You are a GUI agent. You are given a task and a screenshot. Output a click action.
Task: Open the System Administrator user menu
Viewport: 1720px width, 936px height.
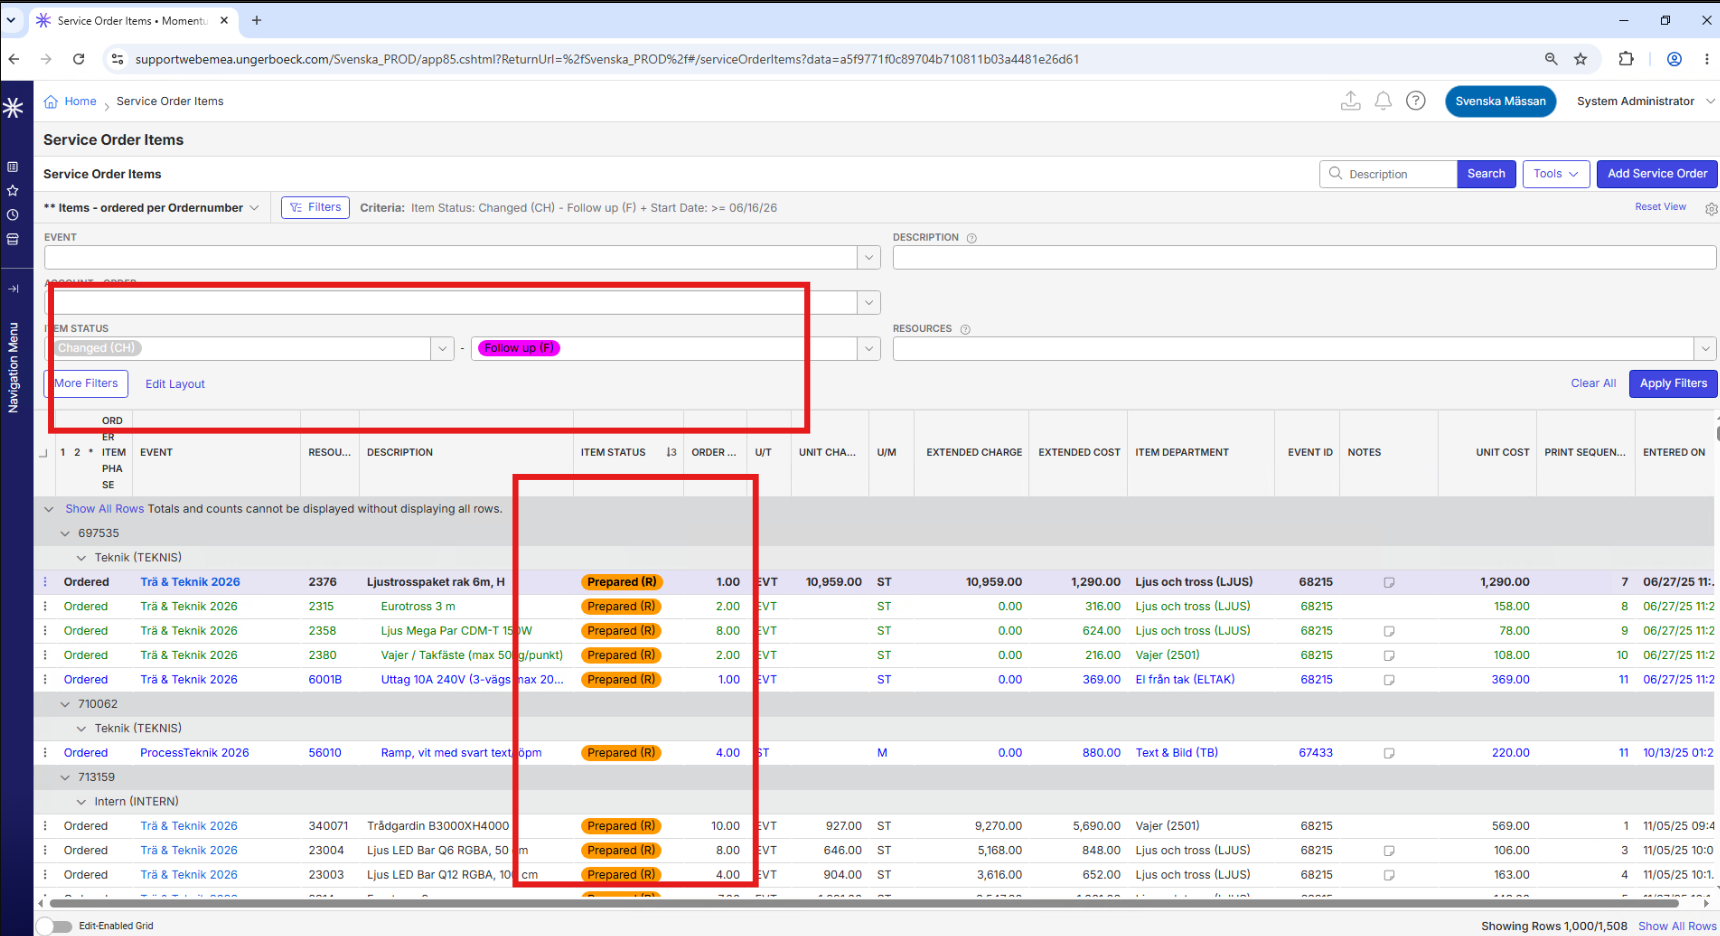pyautogui.click(x=1646, y=101)
